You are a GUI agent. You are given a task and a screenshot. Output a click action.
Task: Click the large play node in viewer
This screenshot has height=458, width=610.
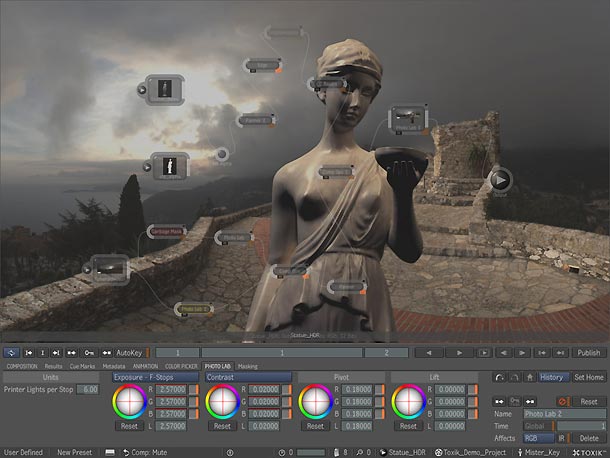(500, 180)
